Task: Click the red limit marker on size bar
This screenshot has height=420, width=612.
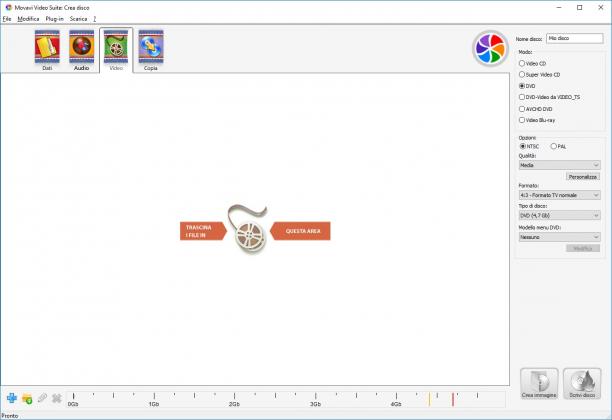Action: (x=453, y=399)
